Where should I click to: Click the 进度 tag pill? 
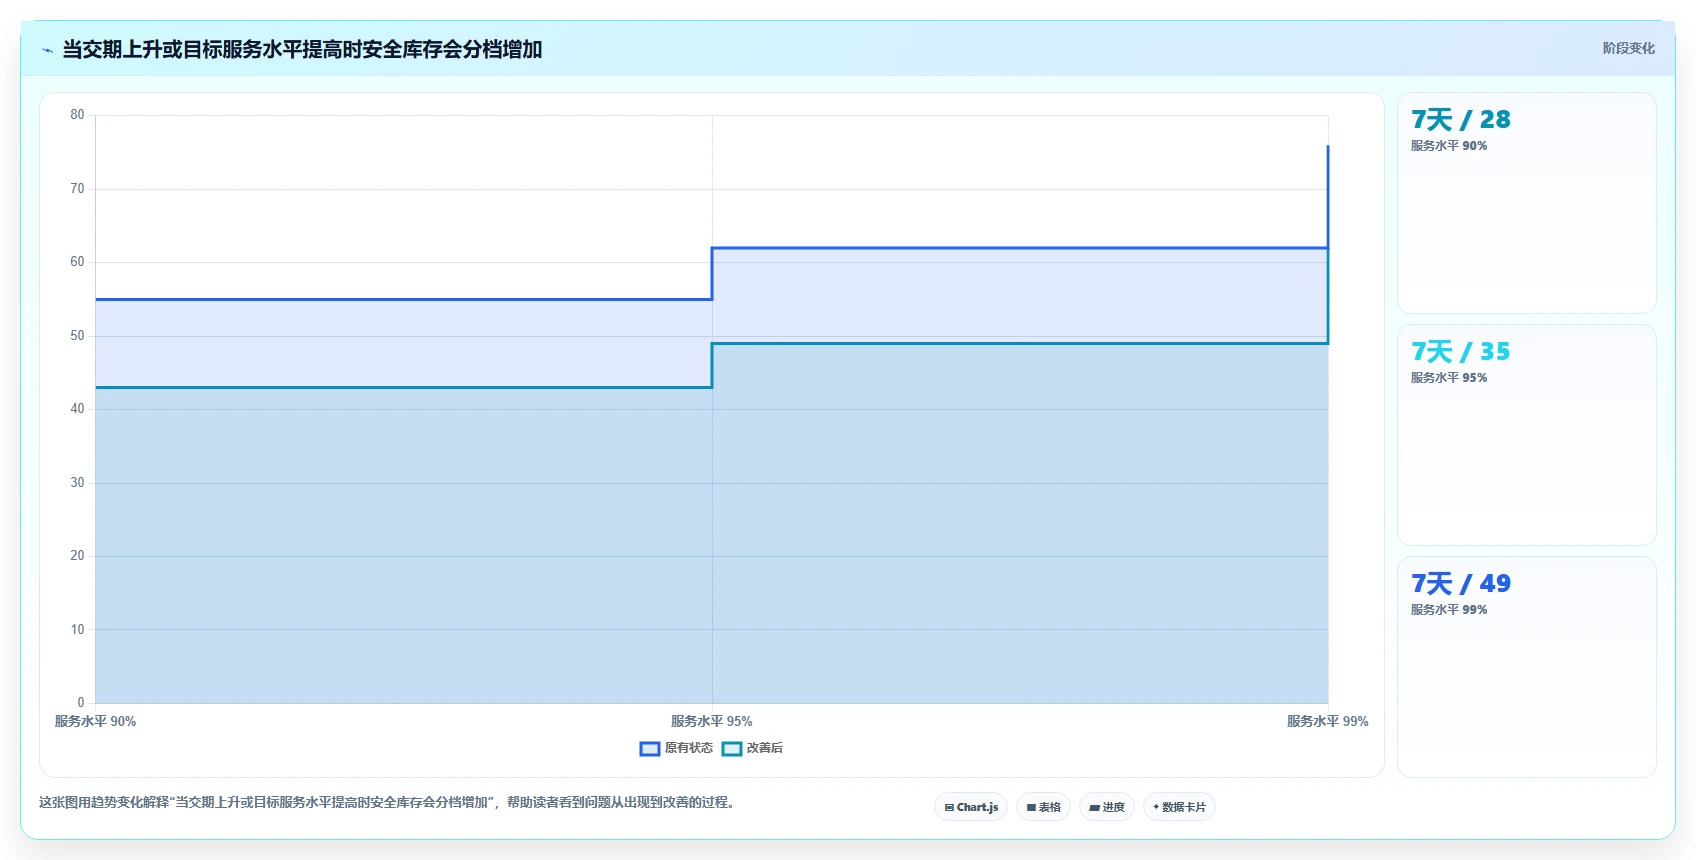tap(1107, 807)
